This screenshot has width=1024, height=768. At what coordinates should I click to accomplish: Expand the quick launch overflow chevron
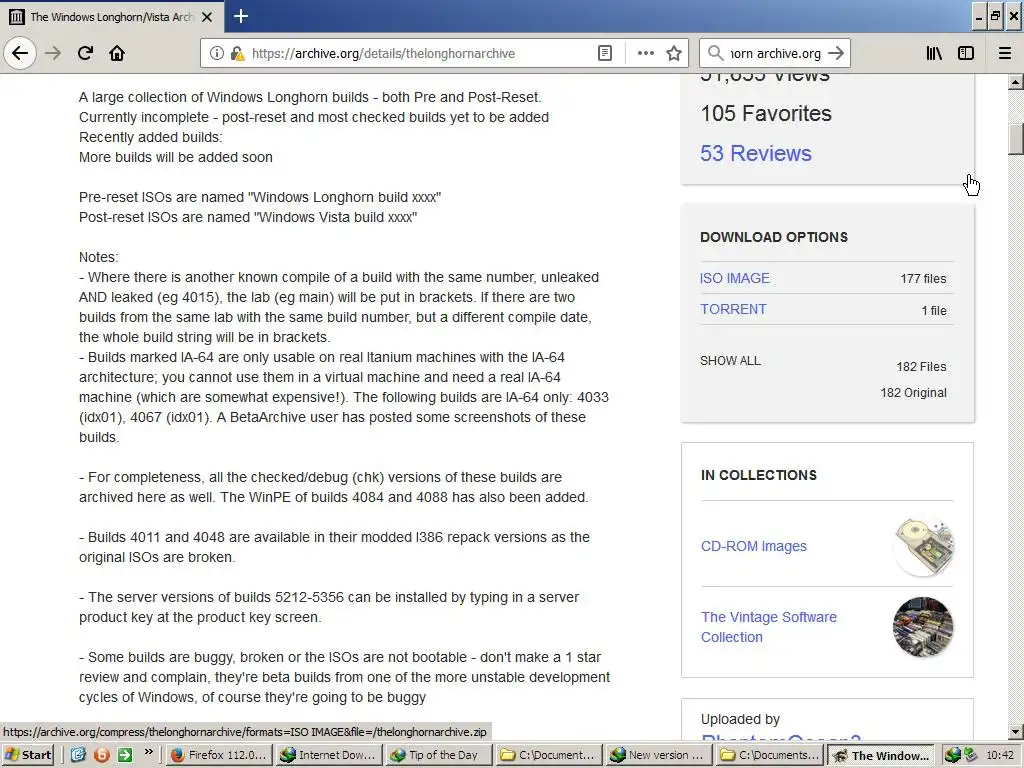point(148,752)
